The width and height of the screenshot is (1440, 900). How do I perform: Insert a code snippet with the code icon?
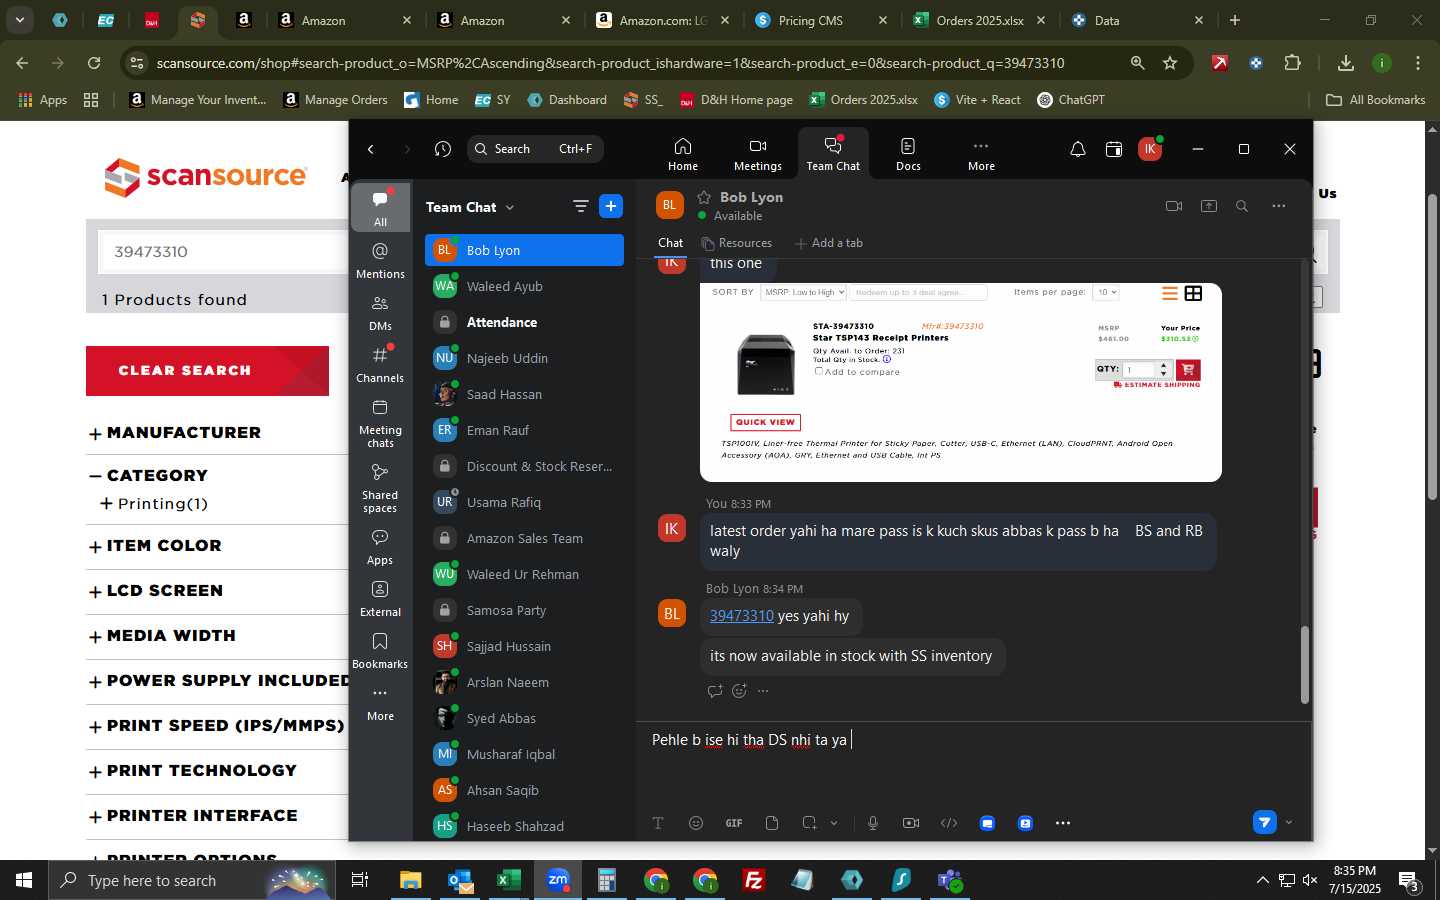[949, 823]
